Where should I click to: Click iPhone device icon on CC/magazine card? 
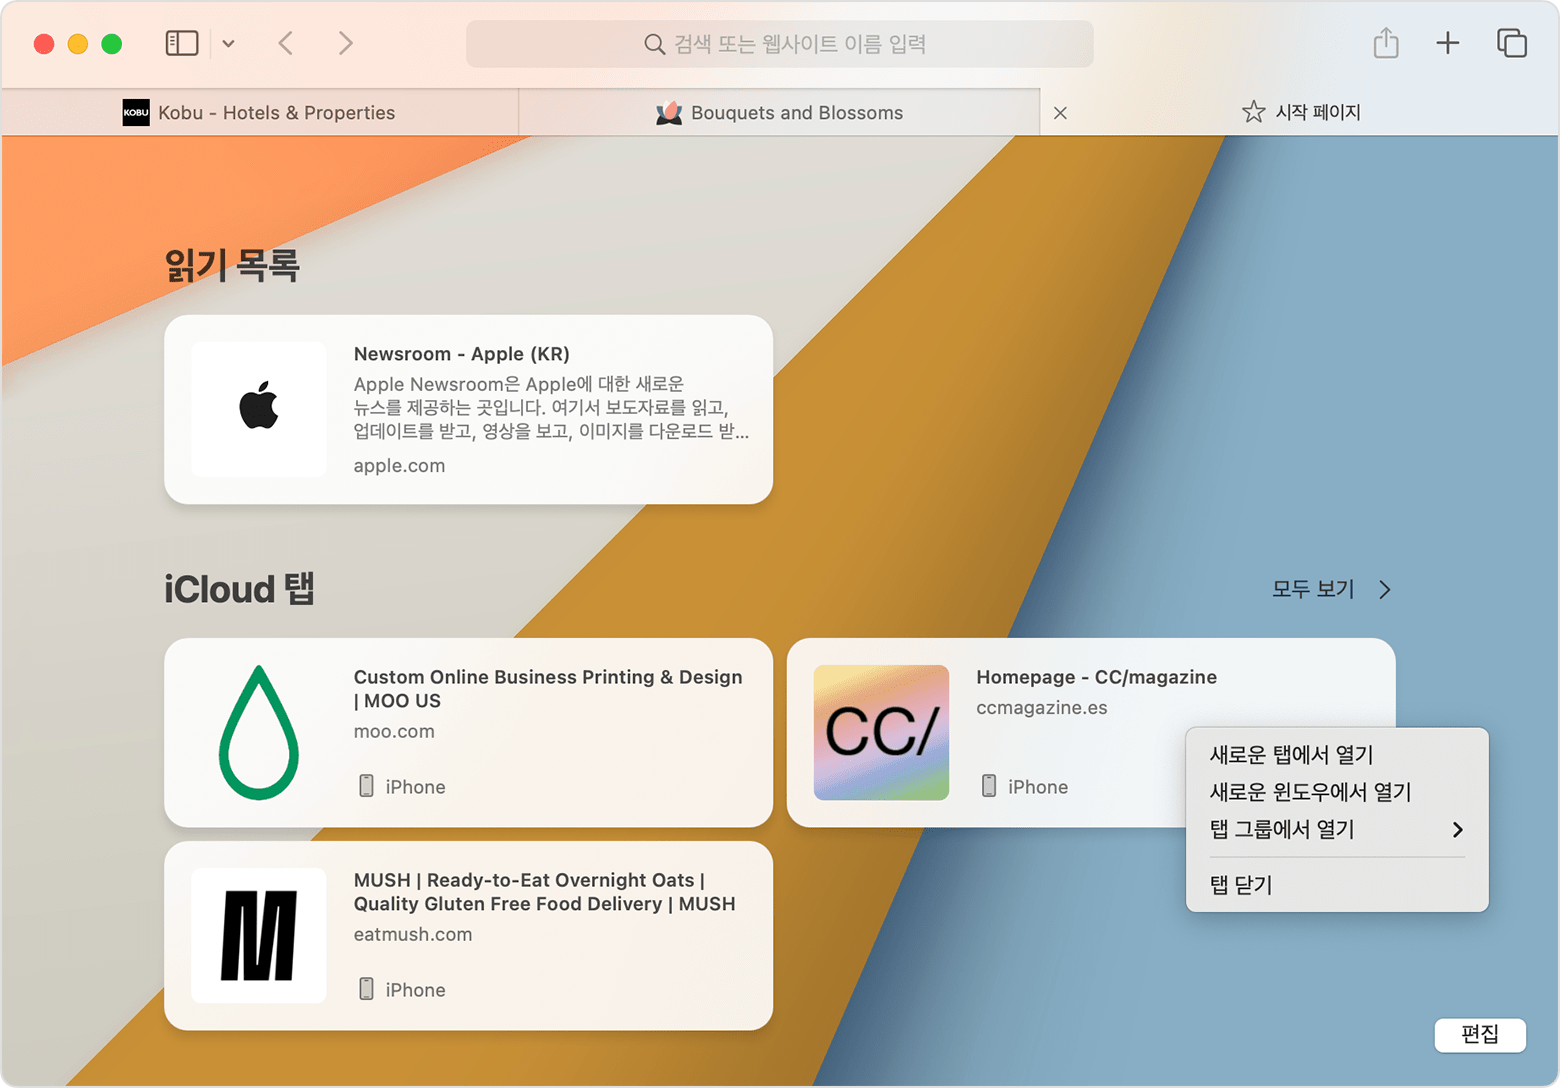(x=989, y=786)
